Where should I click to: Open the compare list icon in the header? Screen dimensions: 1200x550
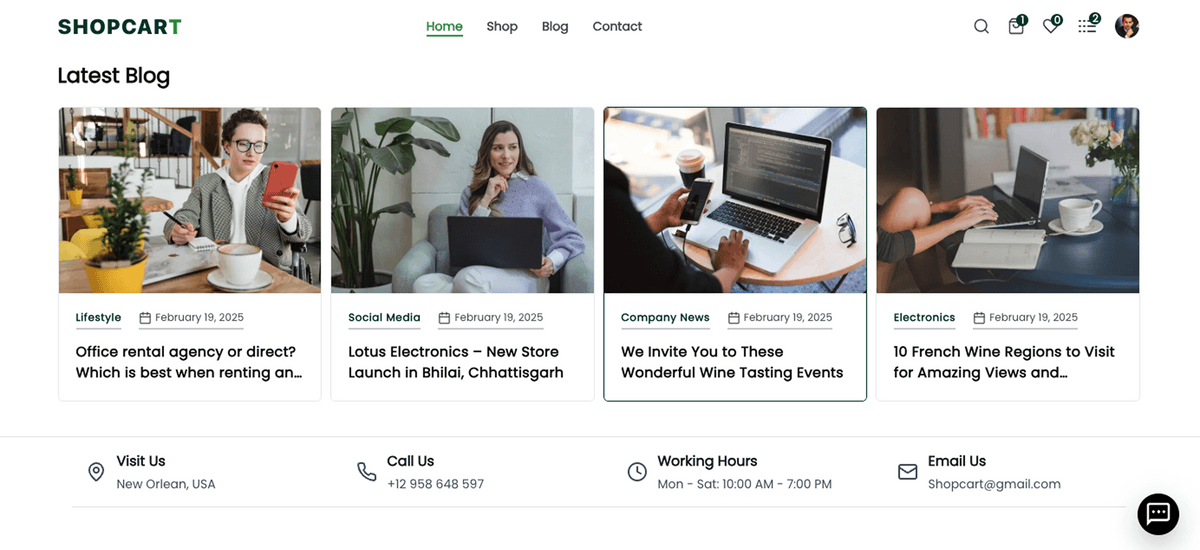[x=1087, y=27]
